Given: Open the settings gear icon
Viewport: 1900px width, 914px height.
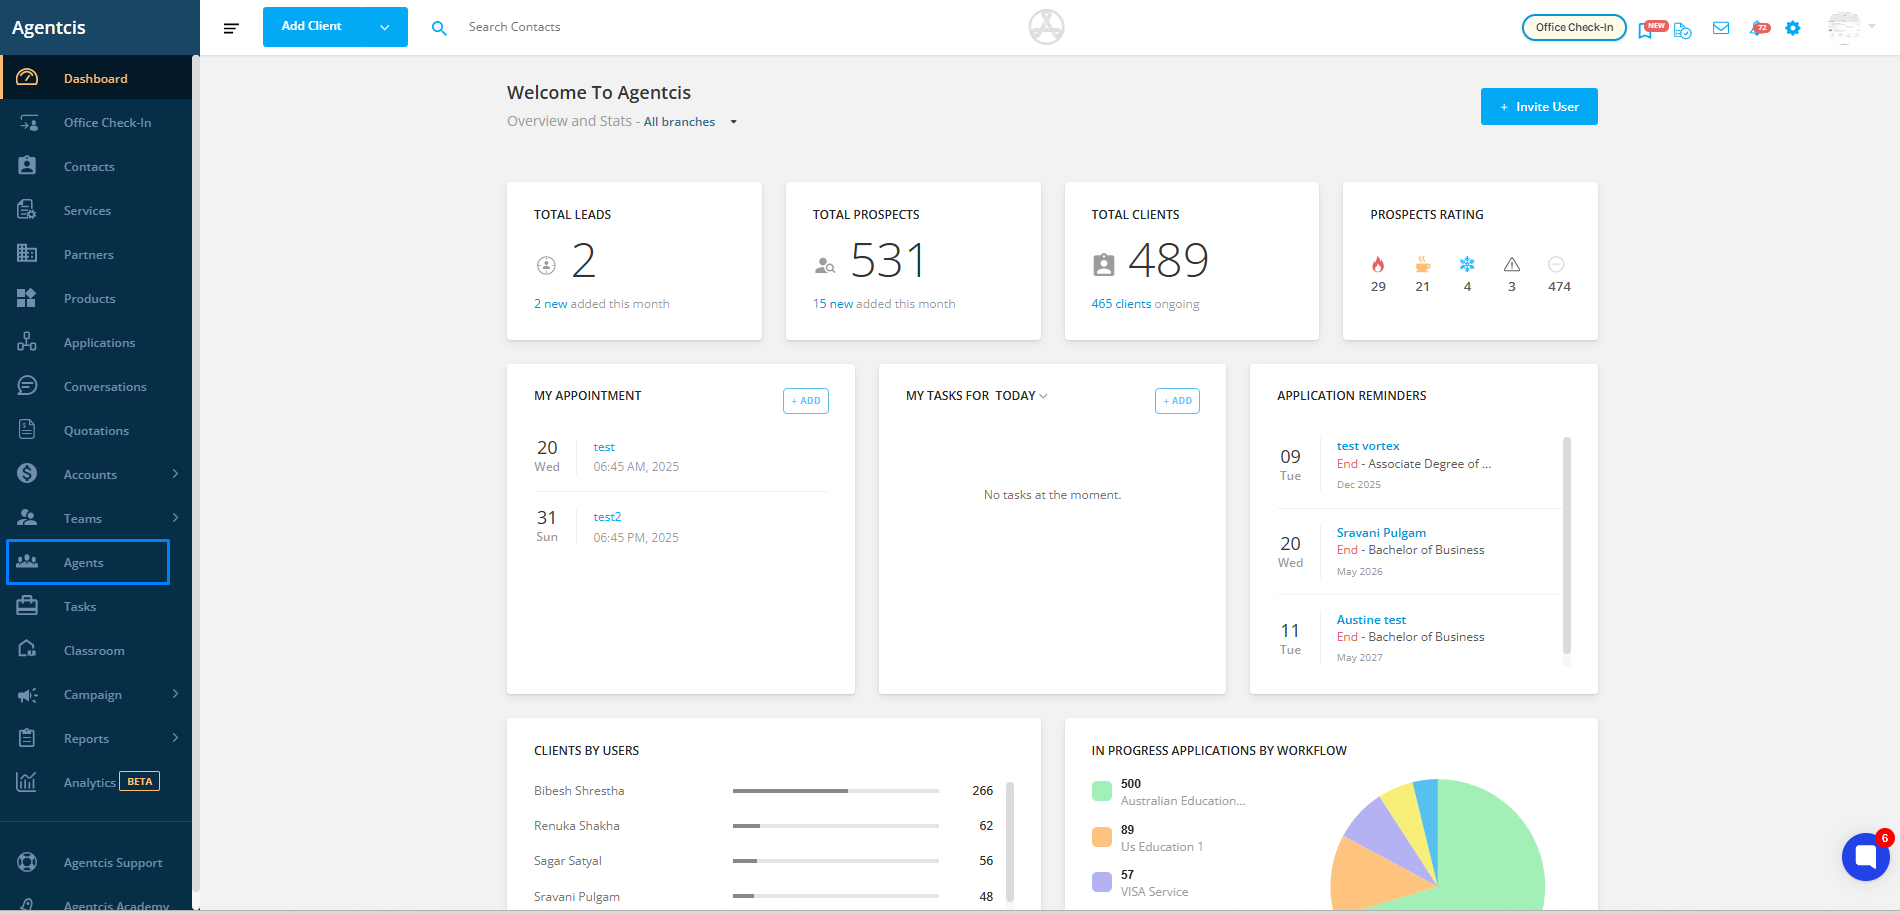Looking at the screenshot, I should 1793,28.
